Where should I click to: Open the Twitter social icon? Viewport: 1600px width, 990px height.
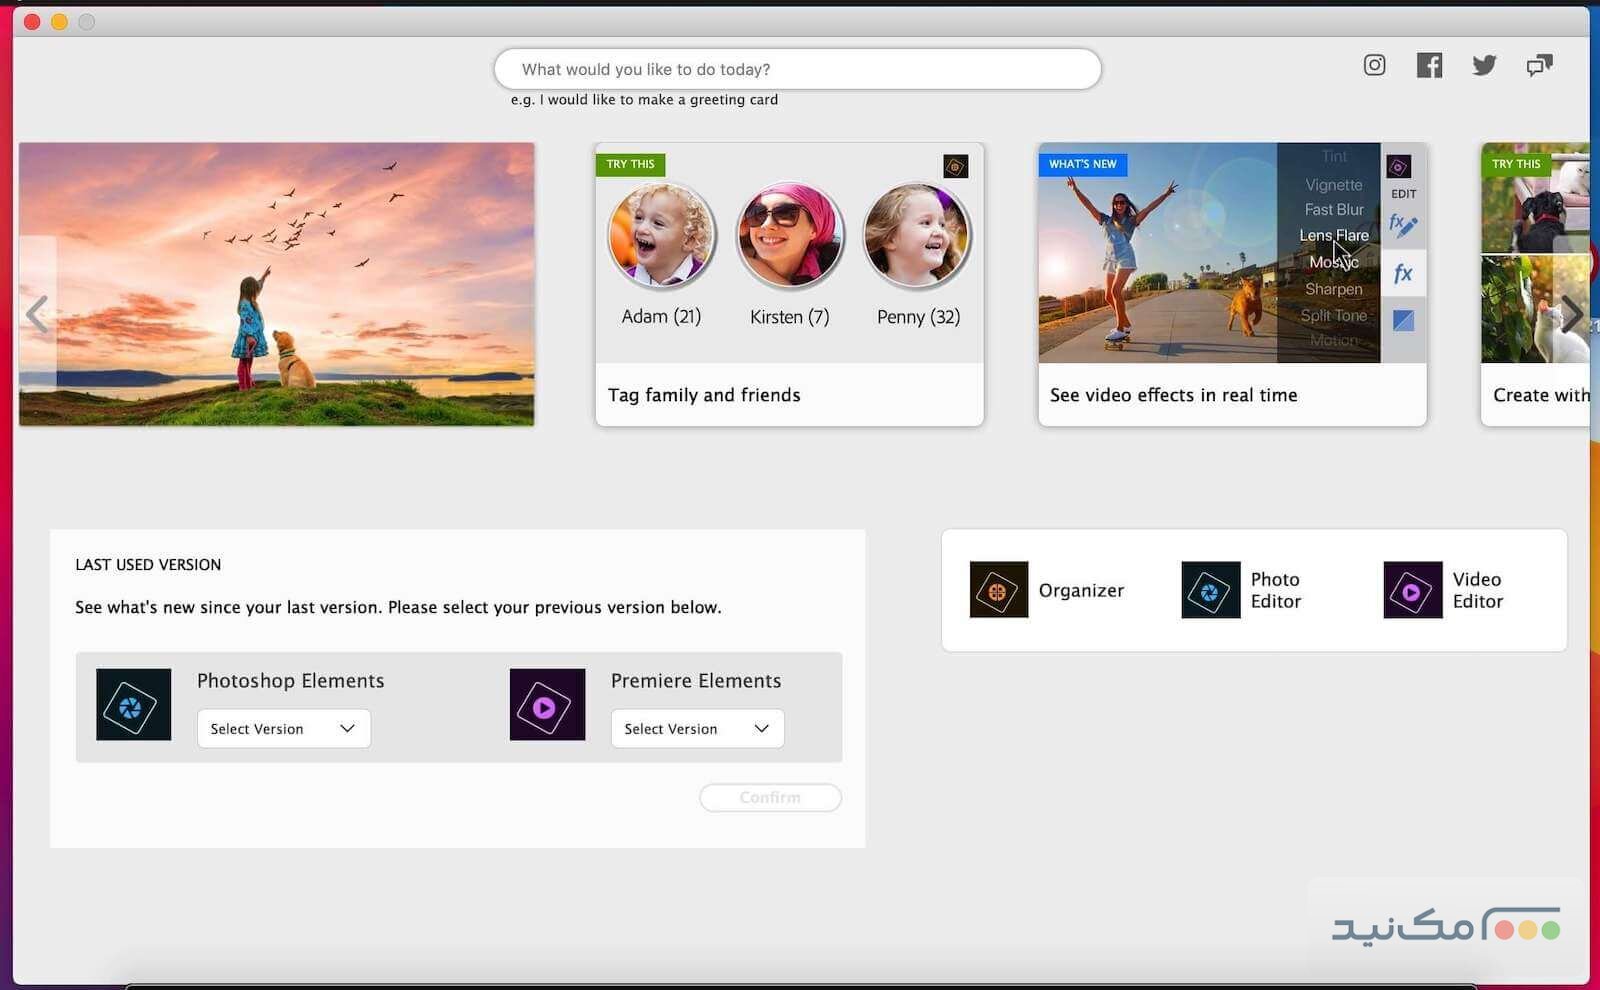pyautogui.click(x=1484, y=66)
